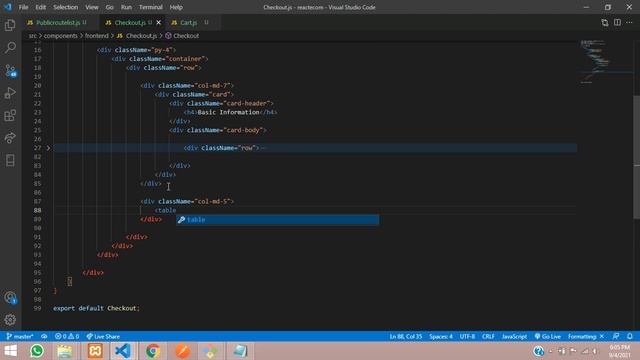Click the editor vertical scrollbar
Viewport: 640px width, 360px height.
tap(636, 157)
